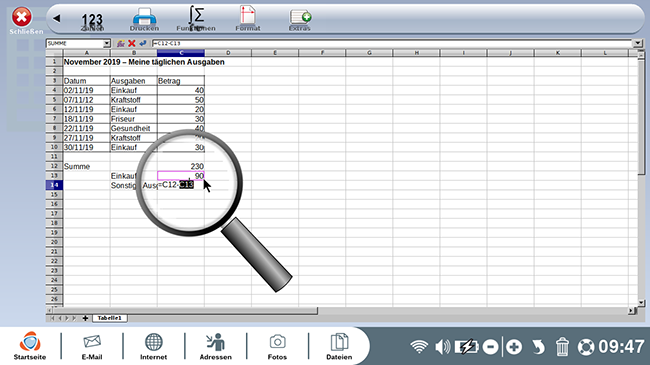Print the sheet via Drucken
650x365 pixels.
144,20
